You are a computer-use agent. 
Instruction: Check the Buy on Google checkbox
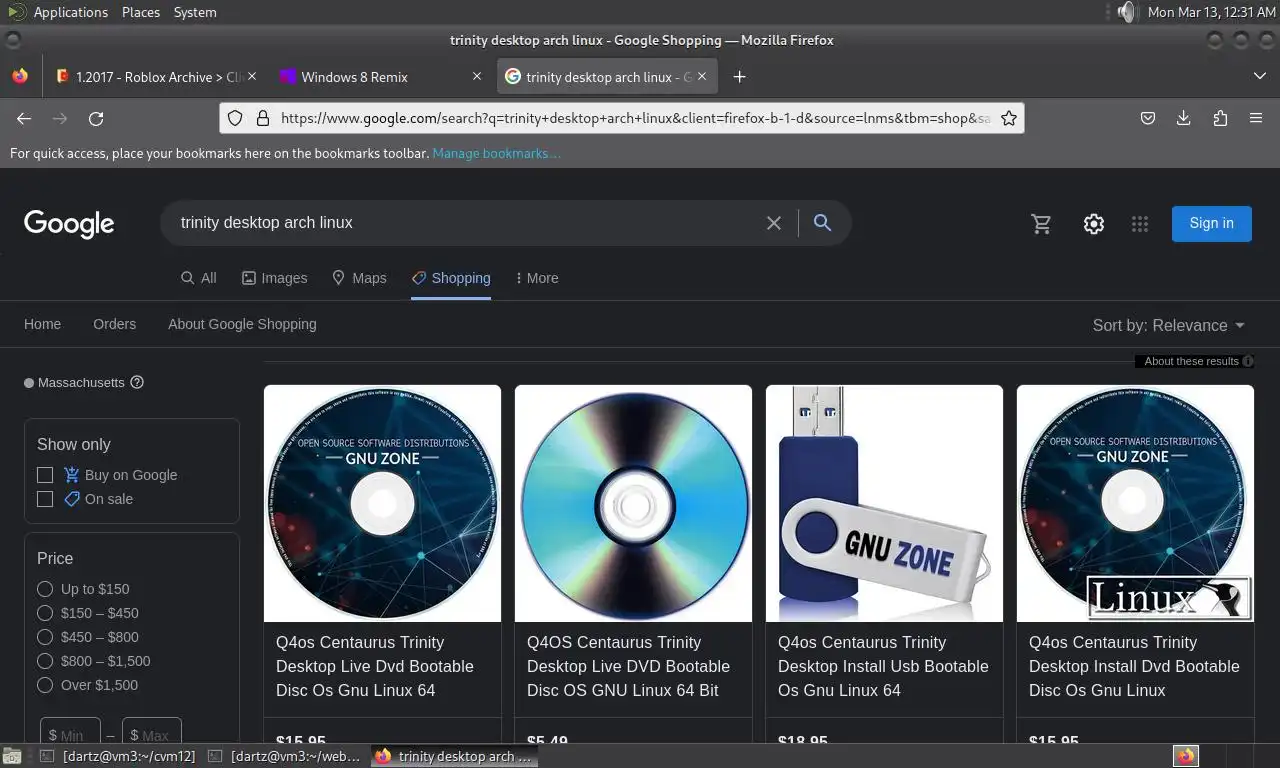[x=45, y=475]
